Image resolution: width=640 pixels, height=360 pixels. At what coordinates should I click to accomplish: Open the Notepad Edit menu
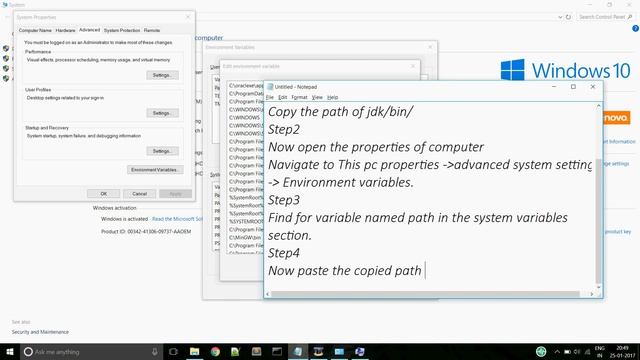[x=282, y=97]
